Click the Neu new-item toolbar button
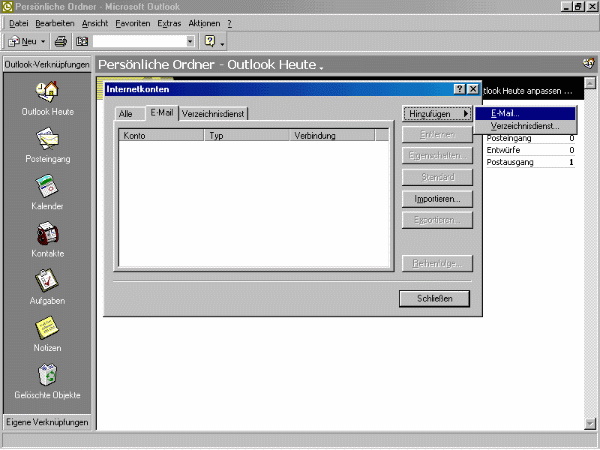The width and height of the screenshot is (600, 450). pyautogui.click(x=23, y=41)
